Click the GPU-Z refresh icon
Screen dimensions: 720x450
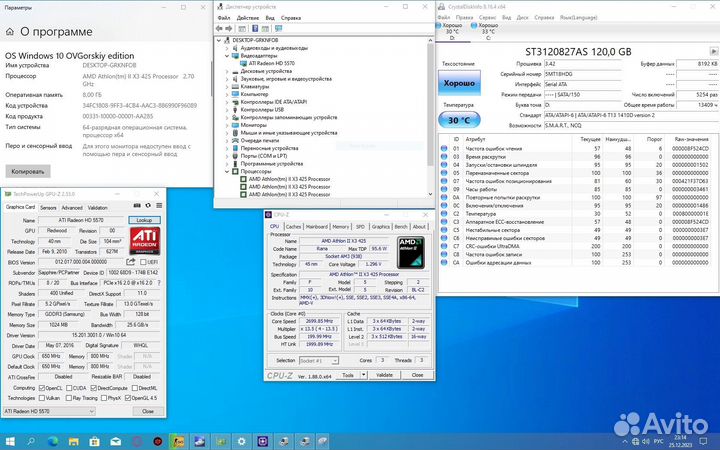click(148, 206)
